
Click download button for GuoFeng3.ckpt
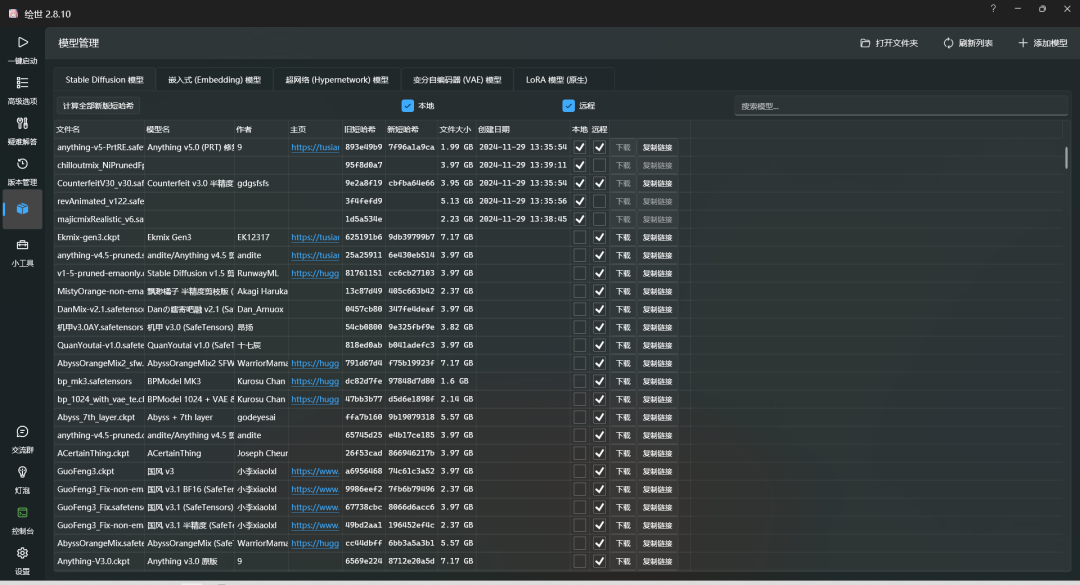coord(623,471)
